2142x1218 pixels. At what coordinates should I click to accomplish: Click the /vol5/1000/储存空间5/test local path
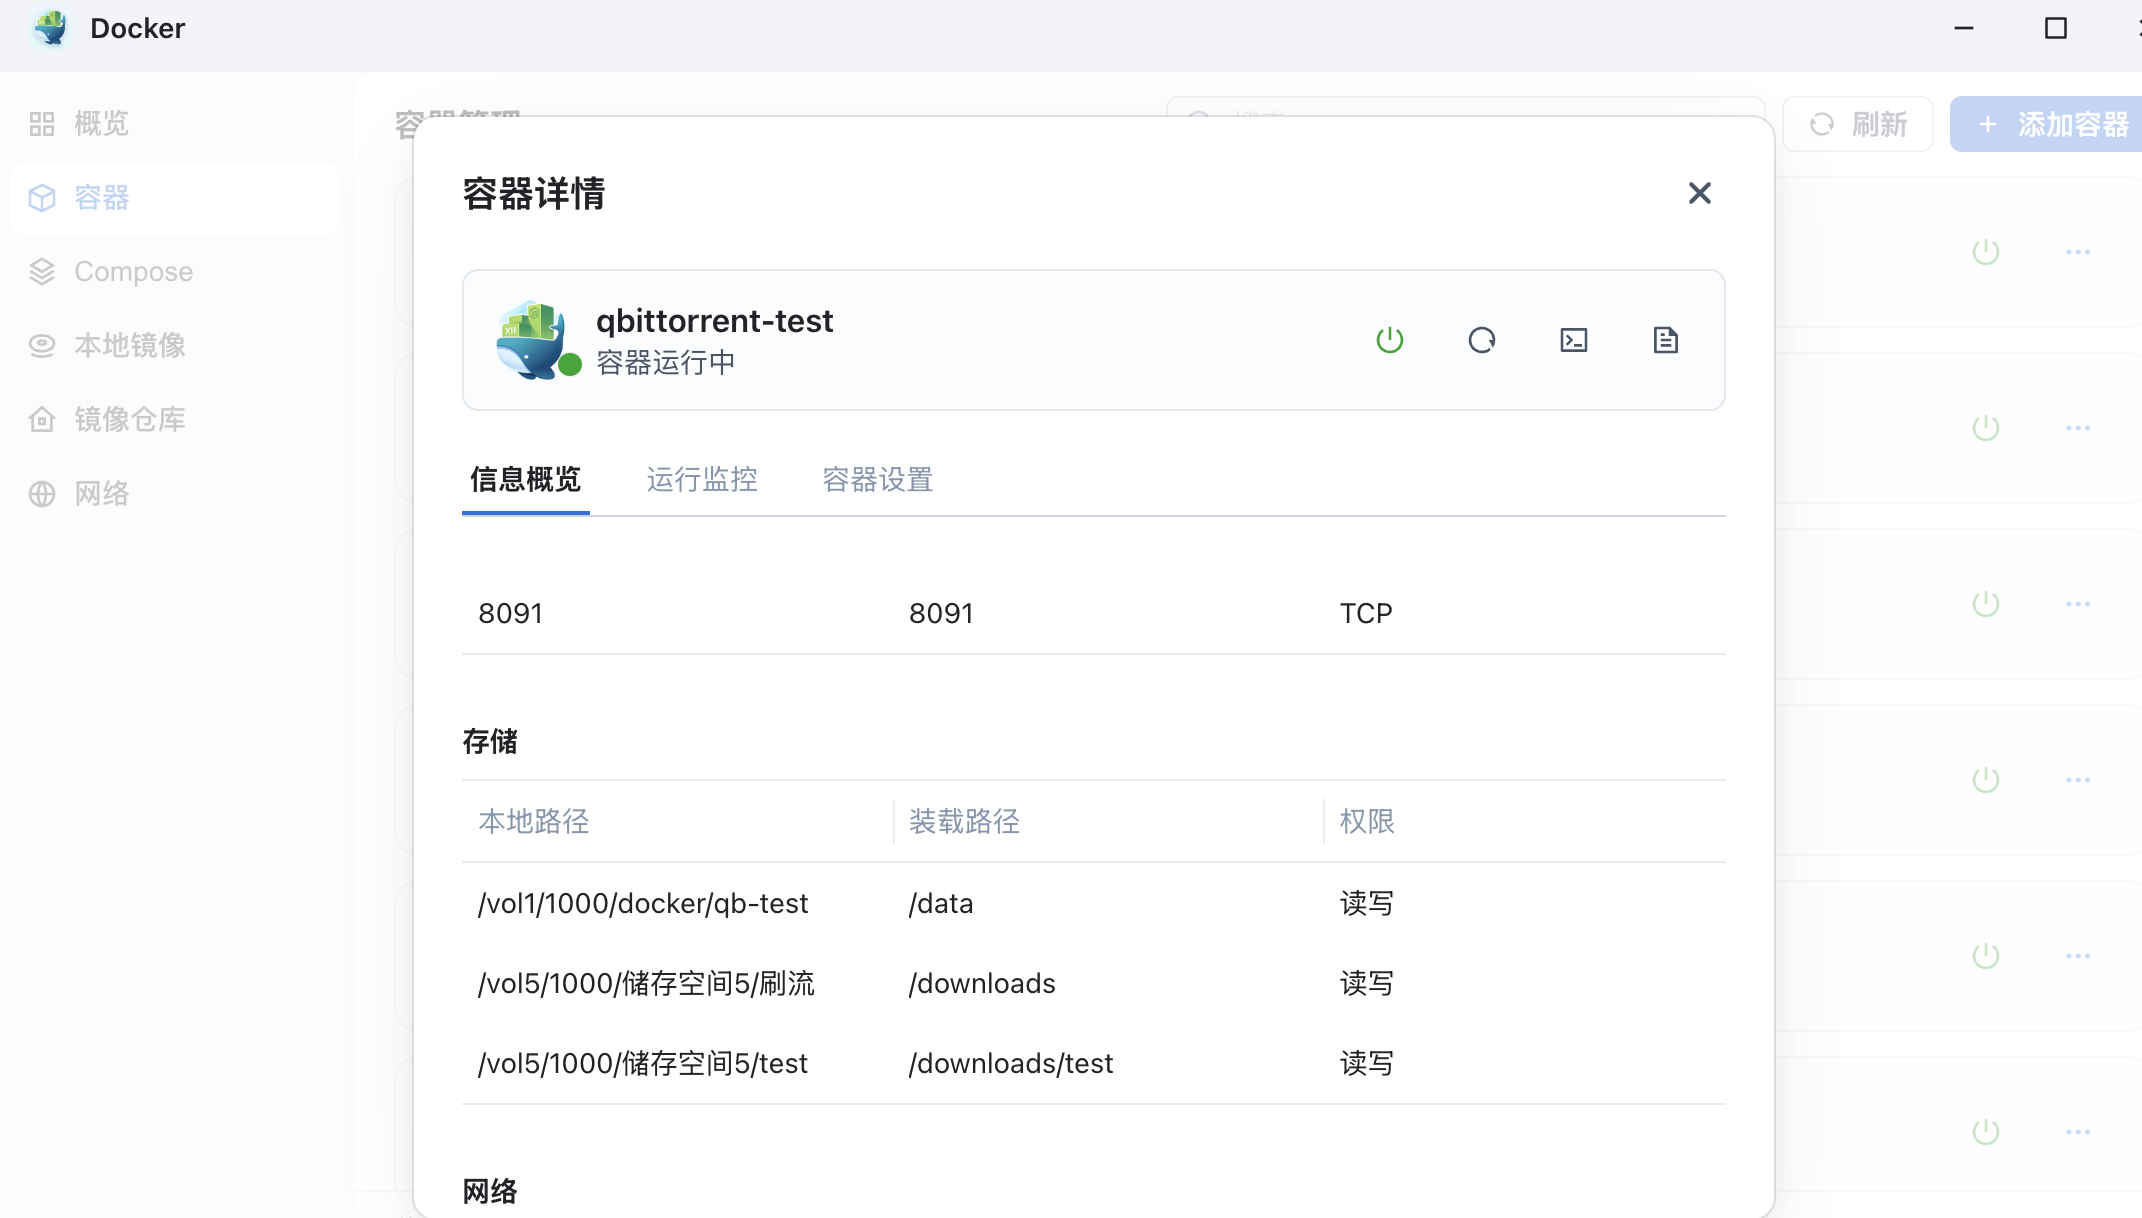(x=643, y=1063)
